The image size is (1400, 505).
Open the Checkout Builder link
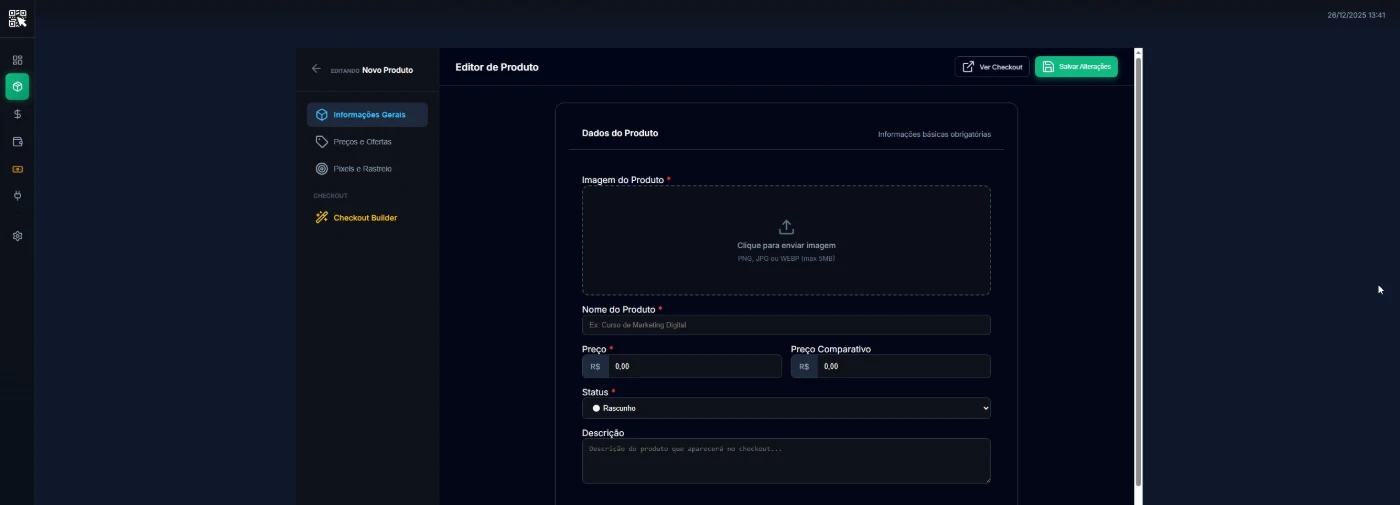coord(364,218)
